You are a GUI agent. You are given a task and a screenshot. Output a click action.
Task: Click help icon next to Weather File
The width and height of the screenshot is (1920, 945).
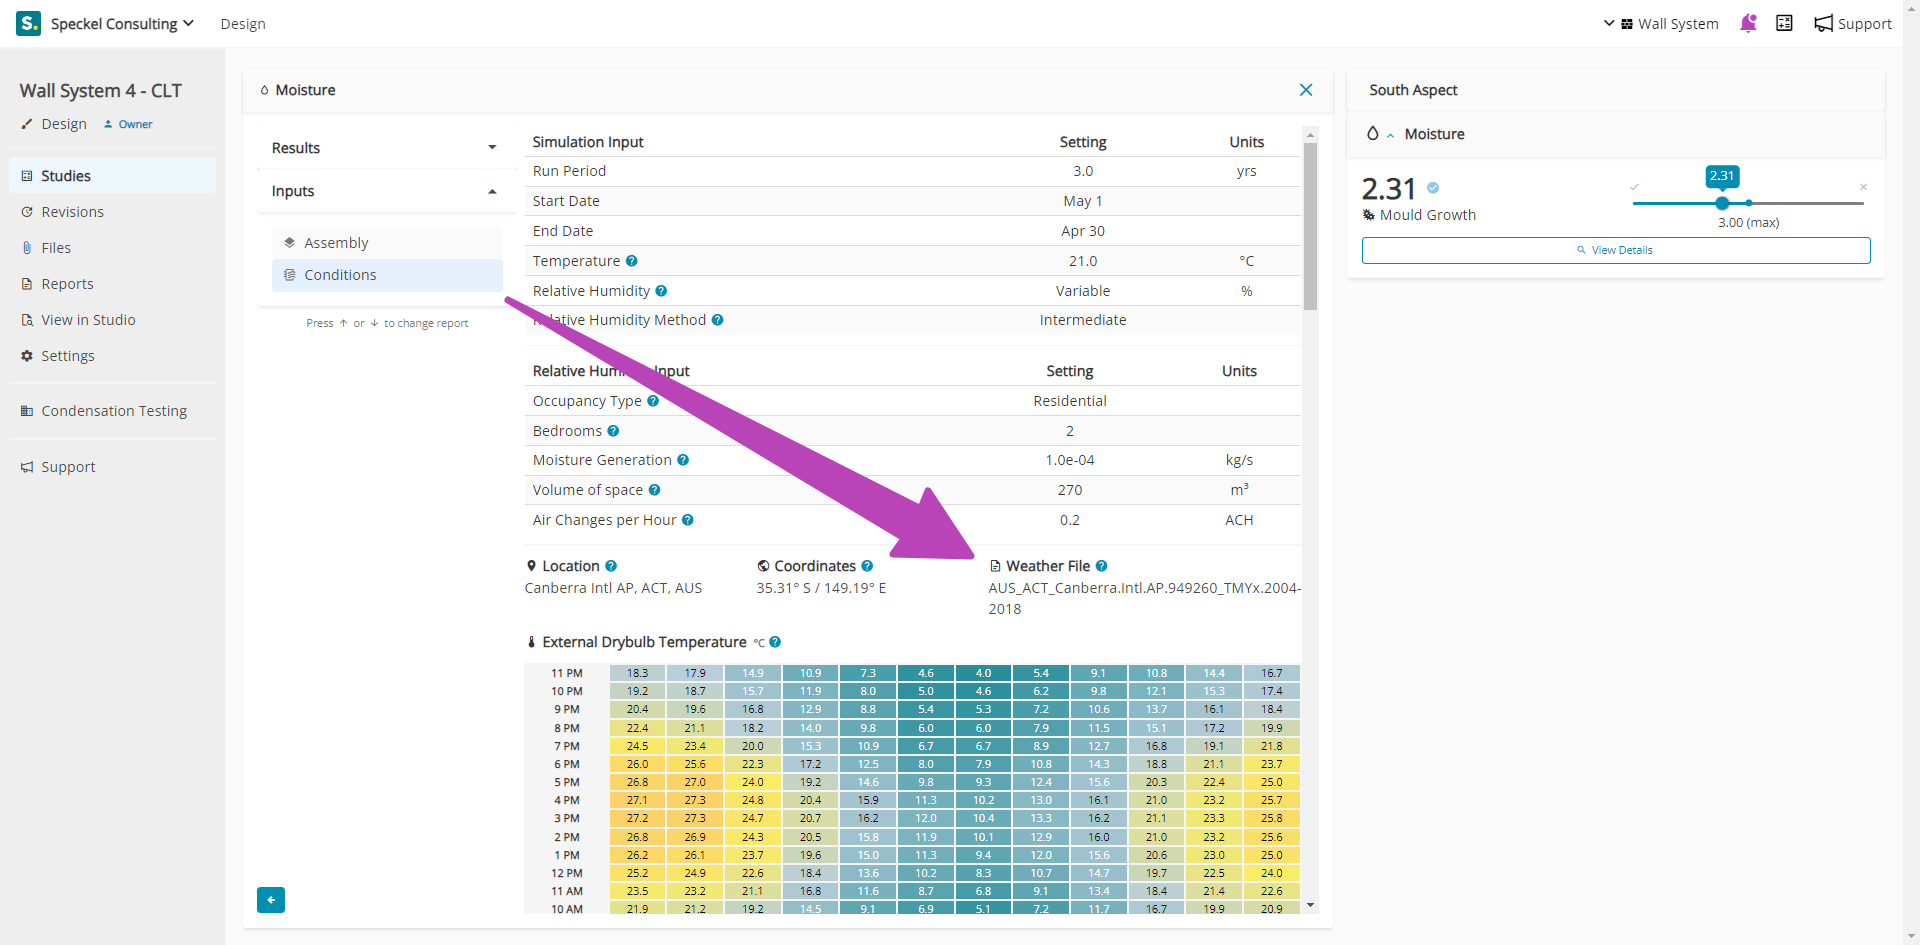1101,566
